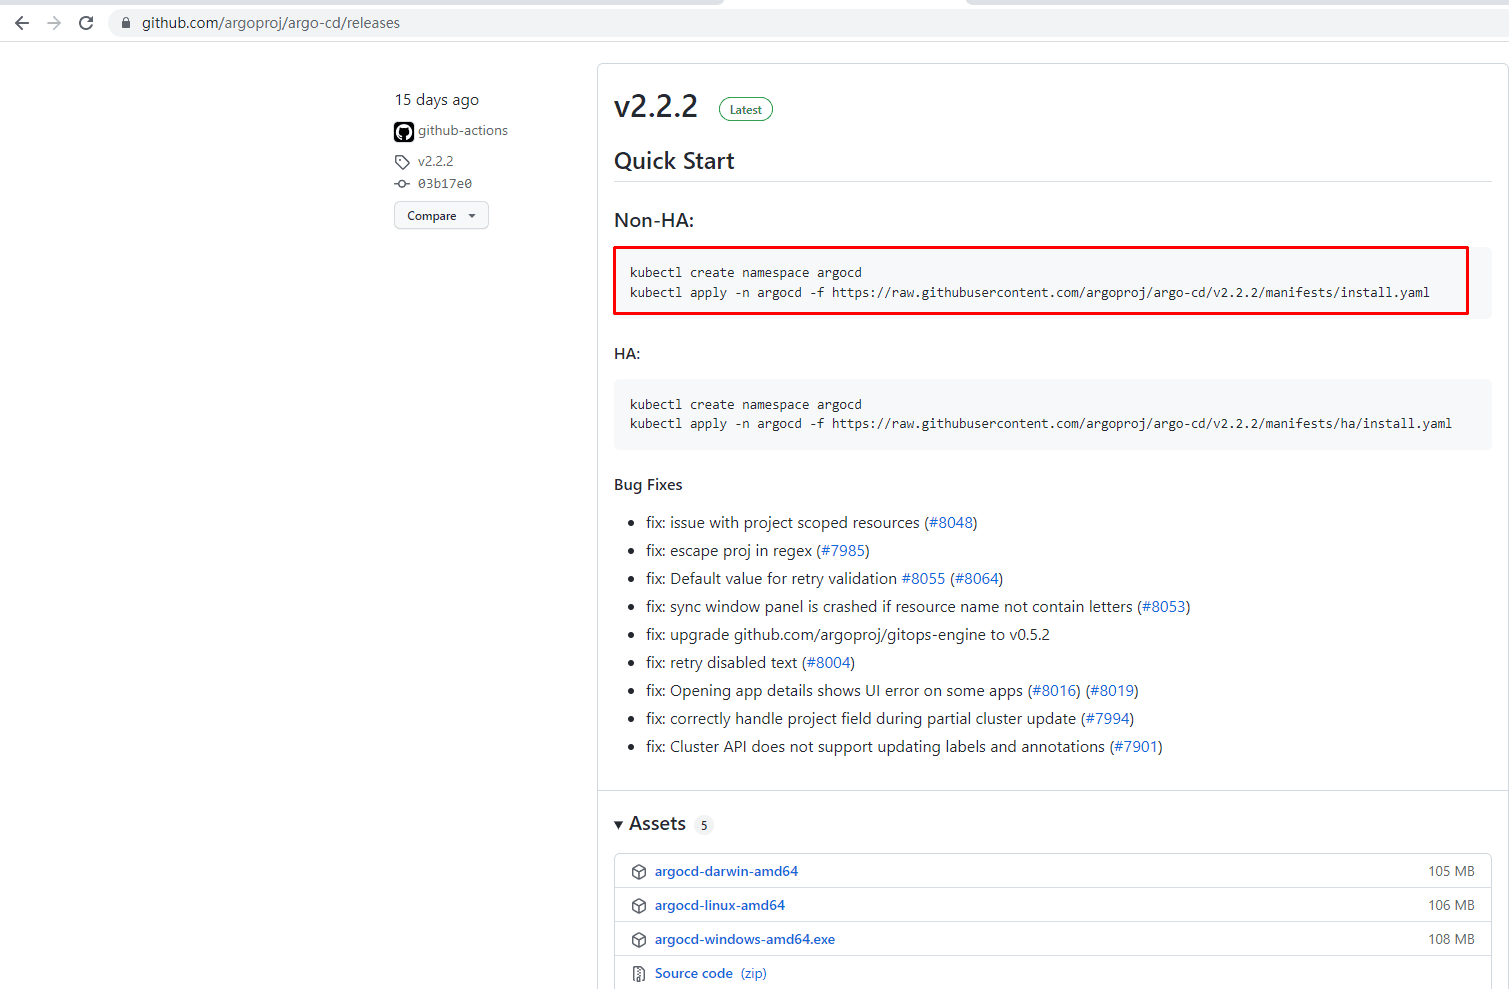Click package icon for argocd-darwin-amd64
This screenshot has height=989, width=1509.
tap(639, 872)
